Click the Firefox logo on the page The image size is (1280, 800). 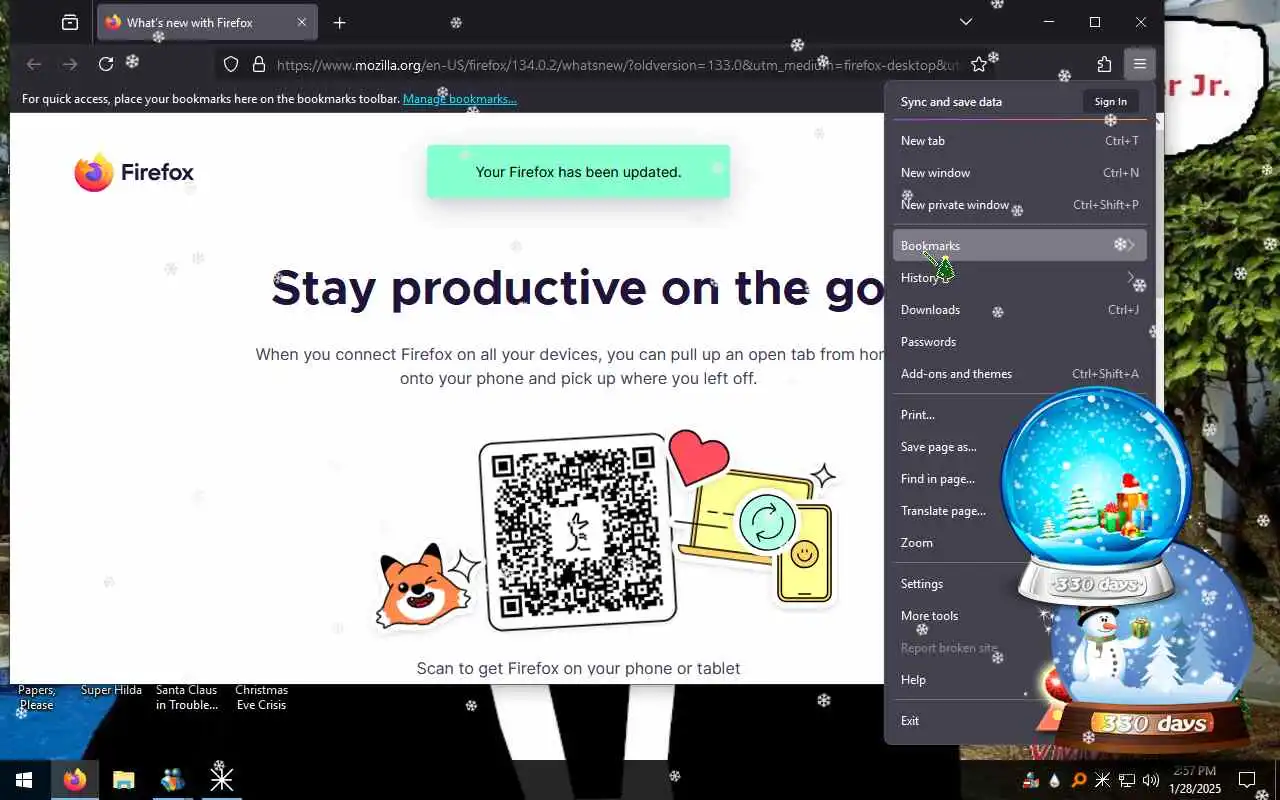134,172
